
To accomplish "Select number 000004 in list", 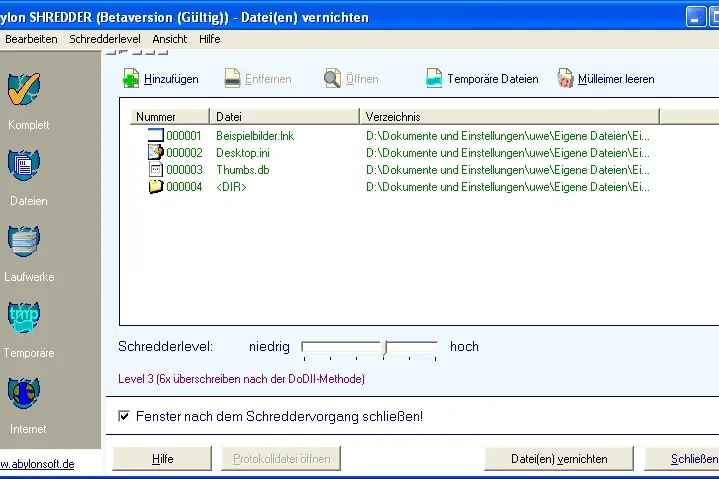I will pyautogui.click(x=184, y=187).
